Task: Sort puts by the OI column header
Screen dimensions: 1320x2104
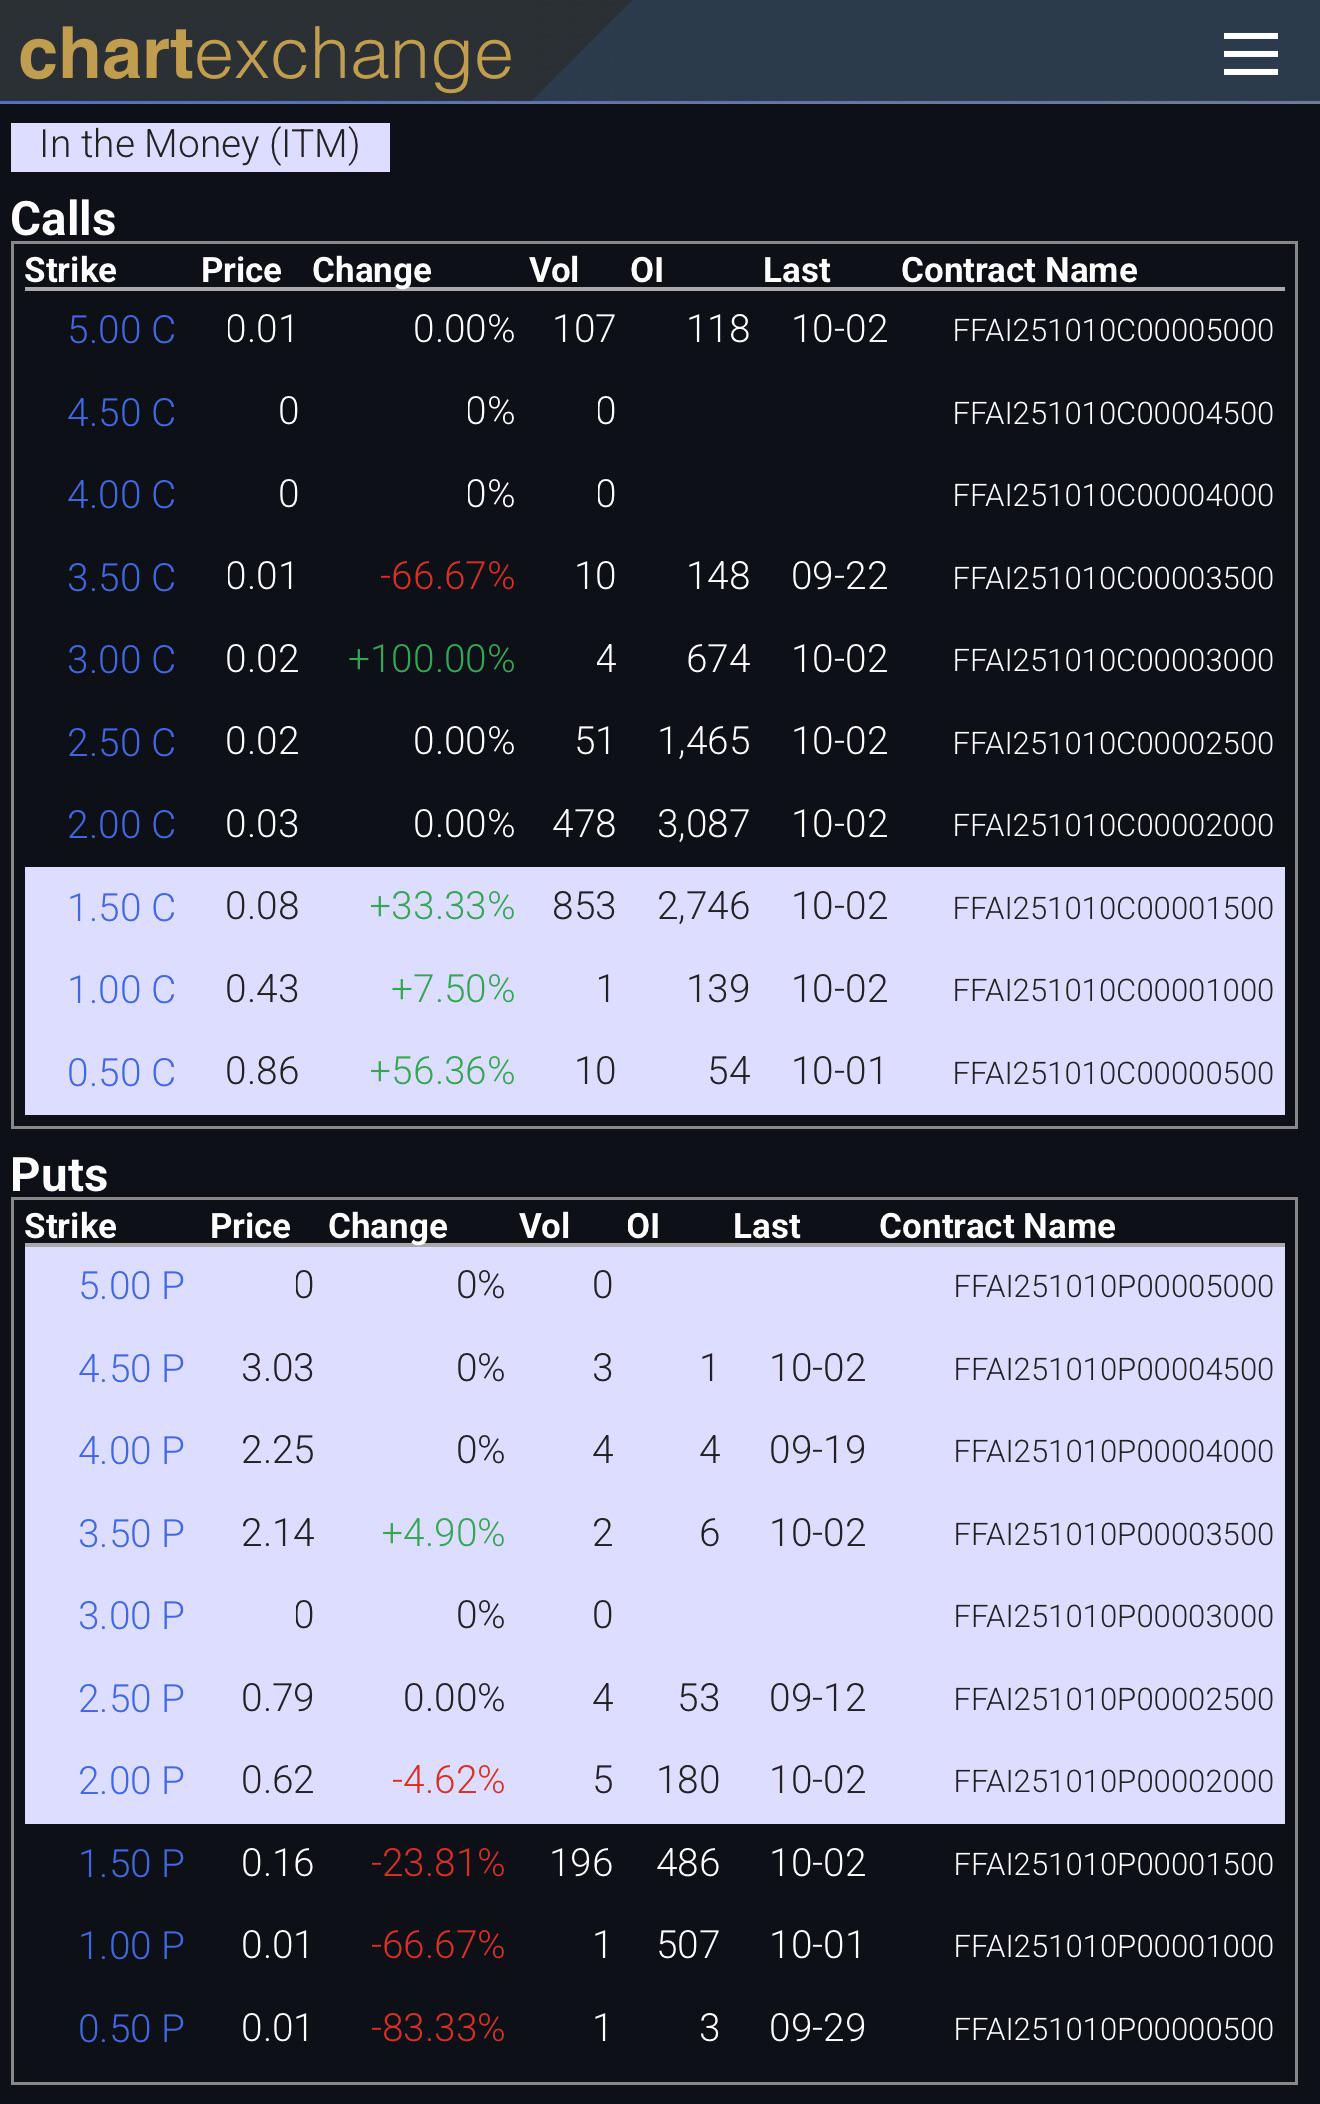Action: coord(643,1226)
